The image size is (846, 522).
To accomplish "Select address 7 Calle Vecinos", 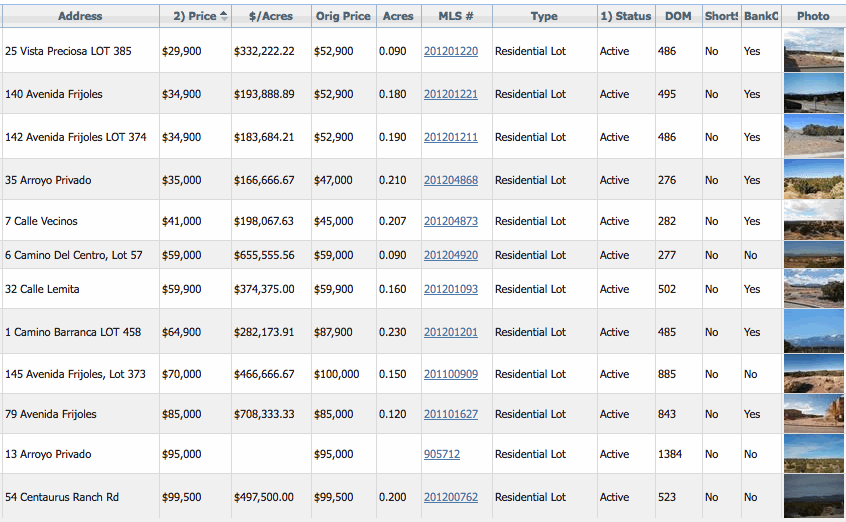I will coord(41,221).
